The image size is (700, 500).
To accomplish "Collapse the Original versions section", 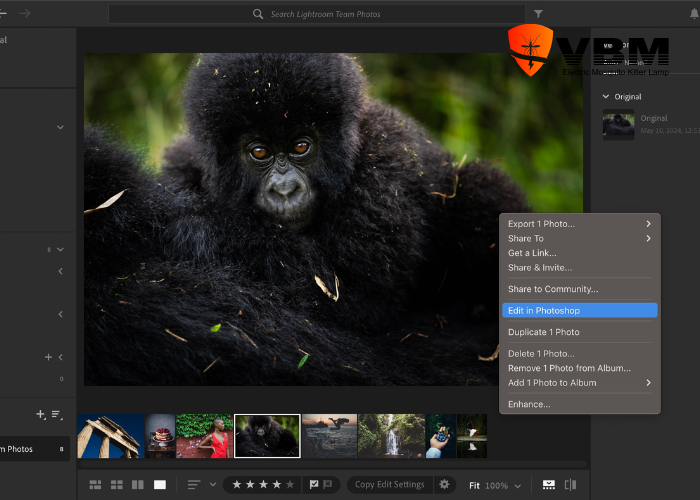I will tap(606, 96).
